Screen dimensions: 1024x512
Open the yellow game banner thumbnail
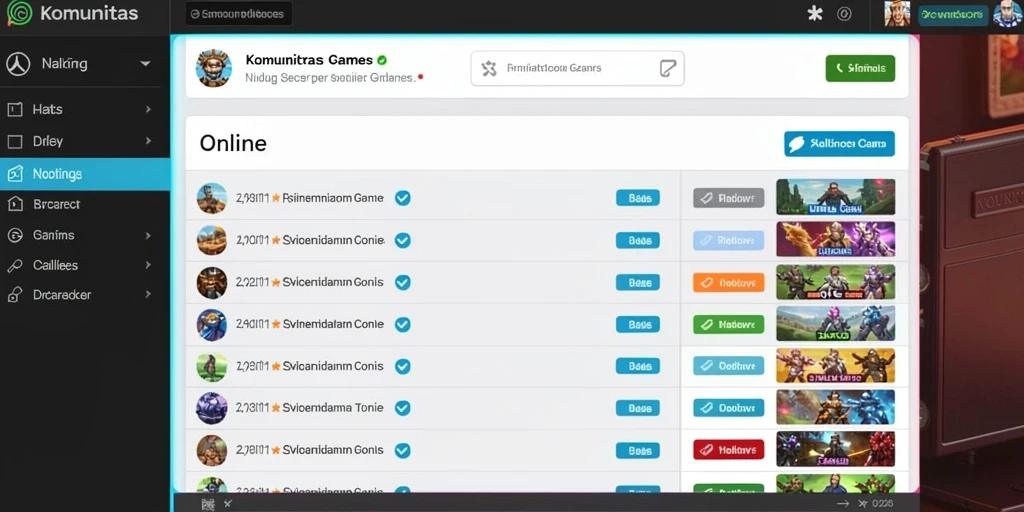pos(835,366)
